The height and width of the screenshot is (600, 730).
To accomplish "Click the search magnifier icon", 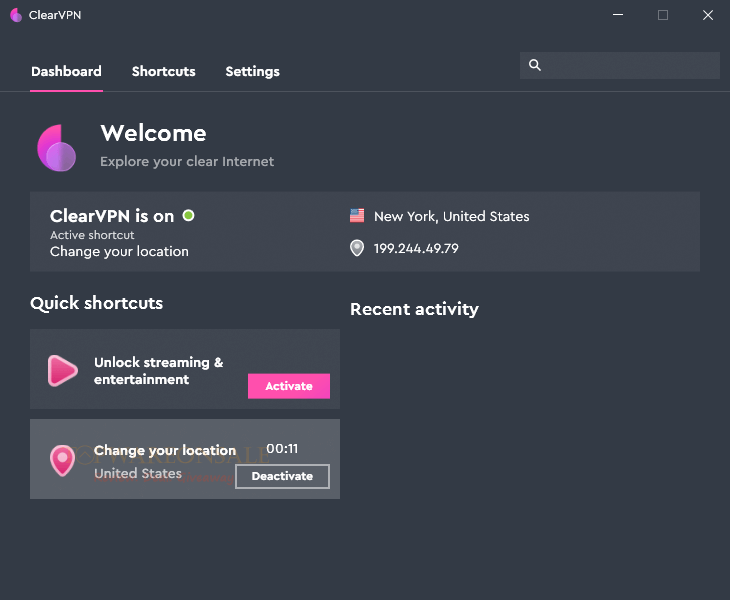I will pyautogui.click(x=535, y=65).
